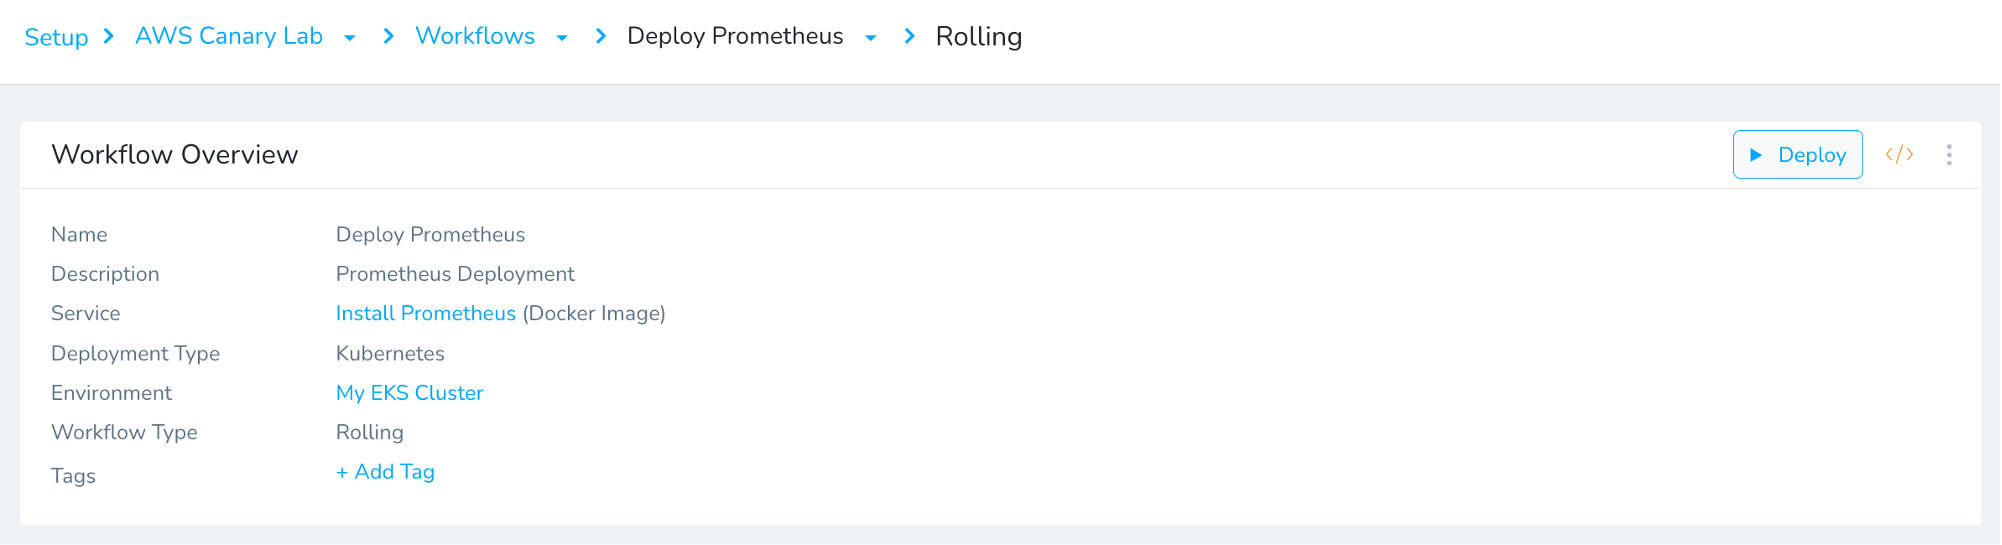Open the three-dot options menu
This screenshot has height=545, width=2002.
1949,155
